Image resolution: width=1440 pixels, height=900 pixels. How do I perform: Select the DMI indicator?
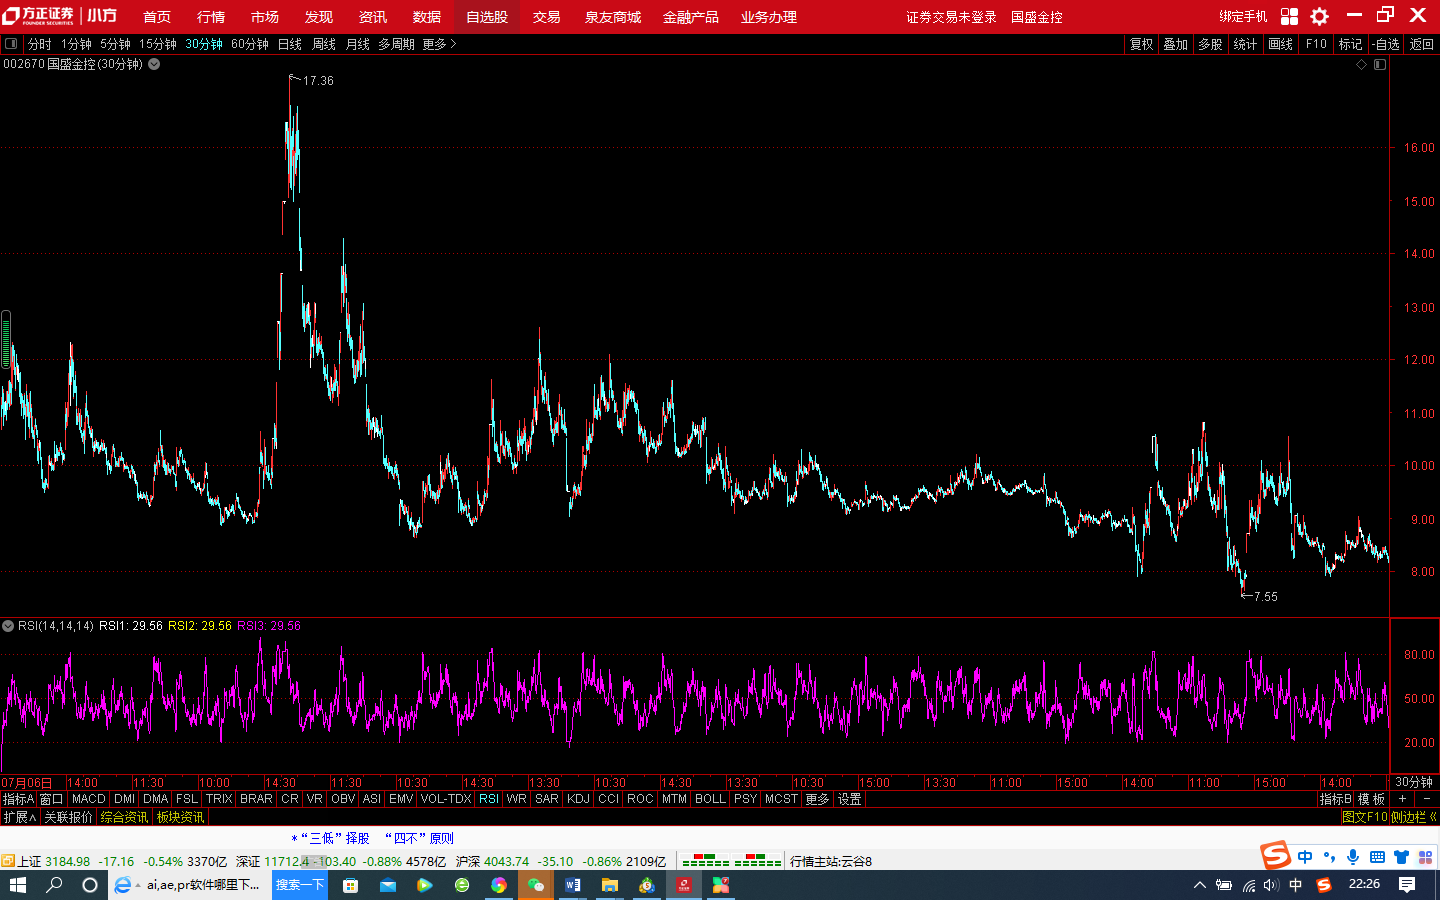(125, 799)
